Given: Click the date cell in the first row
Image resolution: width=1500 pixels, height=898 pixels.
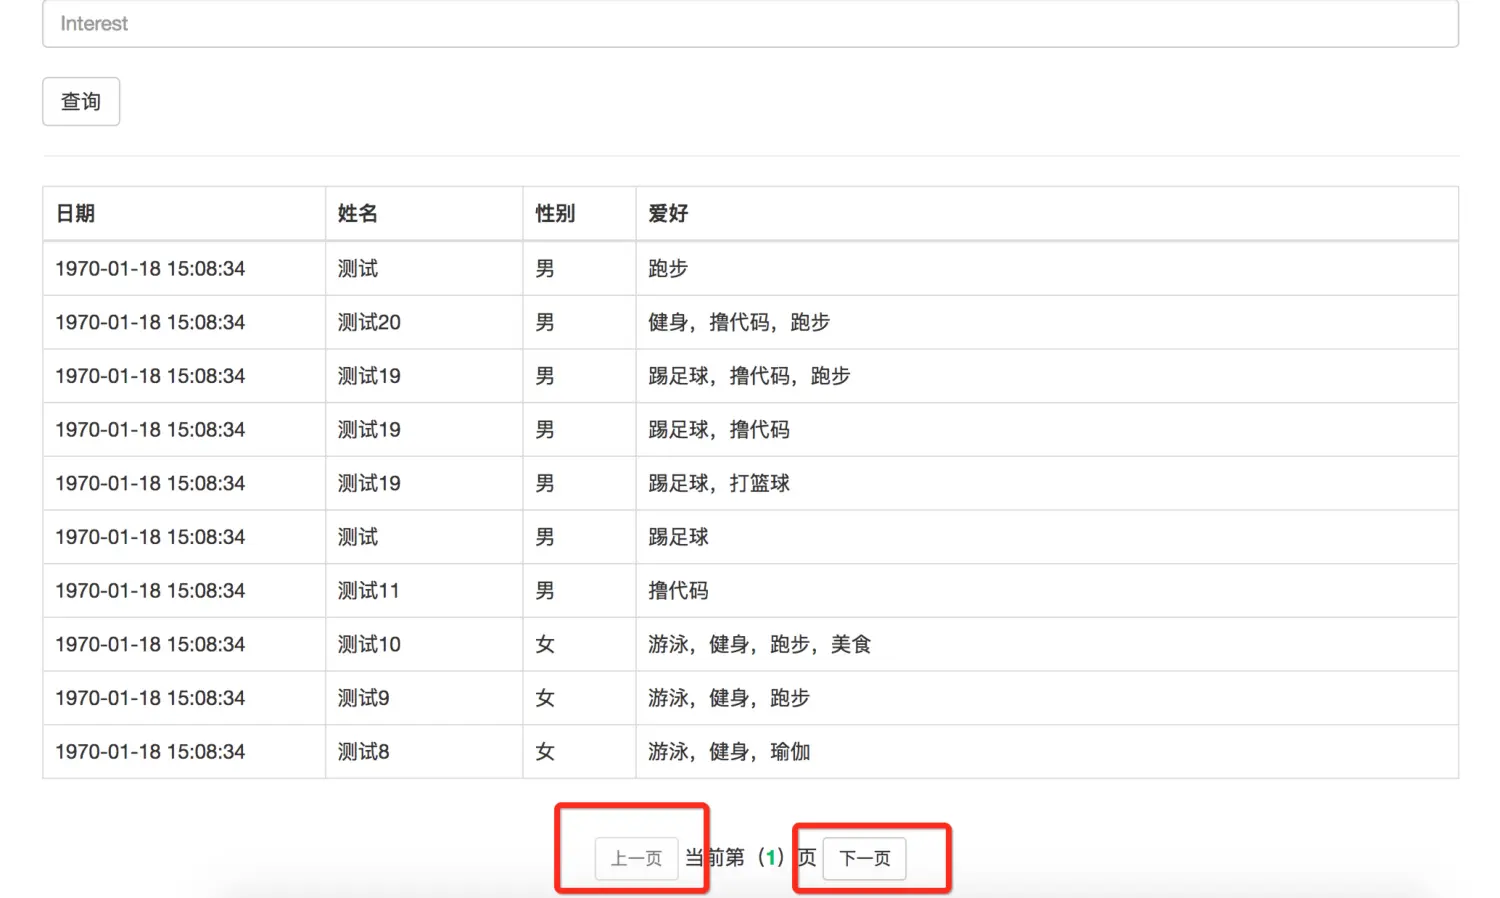Looking at the screenshot, I should pos(150,268).
